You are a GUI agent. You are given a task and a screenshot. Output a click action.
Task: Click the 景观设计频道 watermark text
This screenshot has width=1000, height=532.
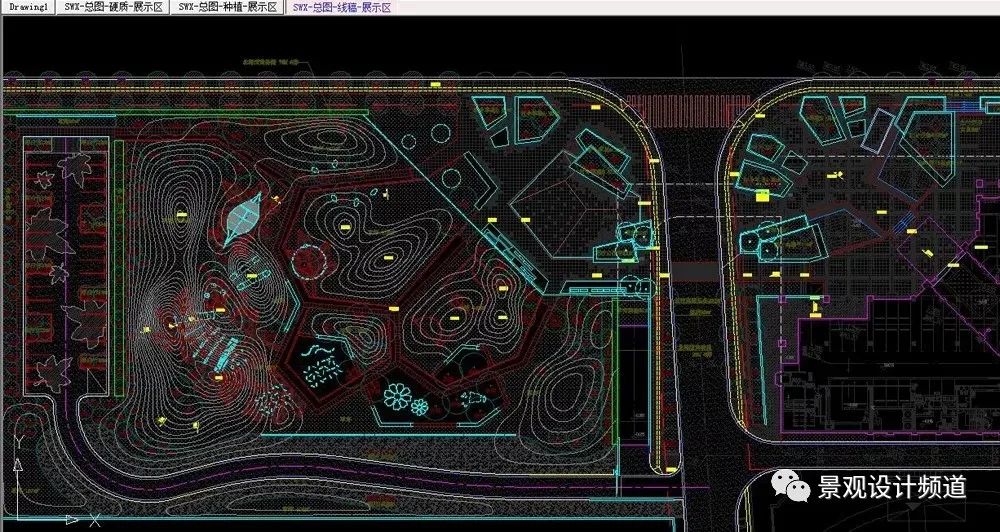(893, 487)
